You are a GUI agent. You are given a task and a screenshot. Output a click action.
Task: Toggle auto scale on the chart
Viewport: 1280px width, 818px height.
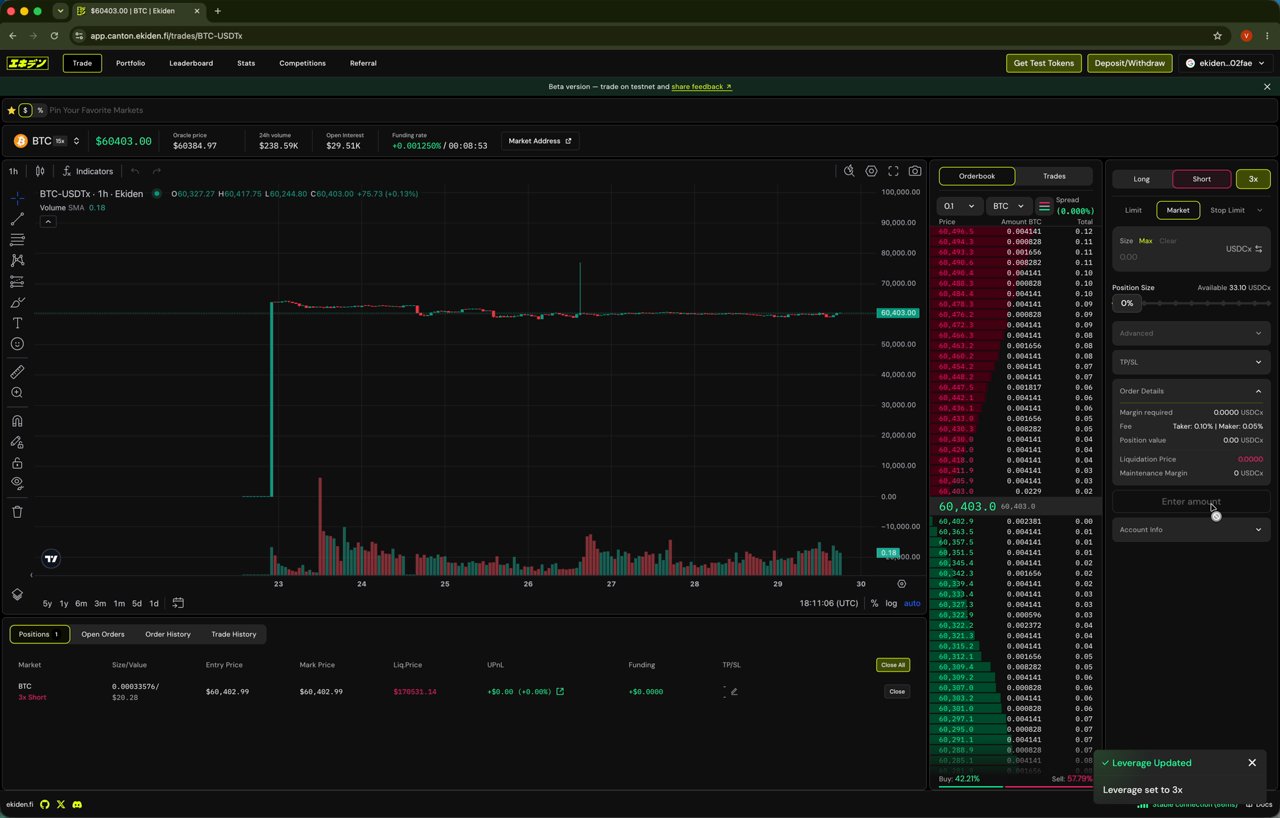tap(912, 603)
